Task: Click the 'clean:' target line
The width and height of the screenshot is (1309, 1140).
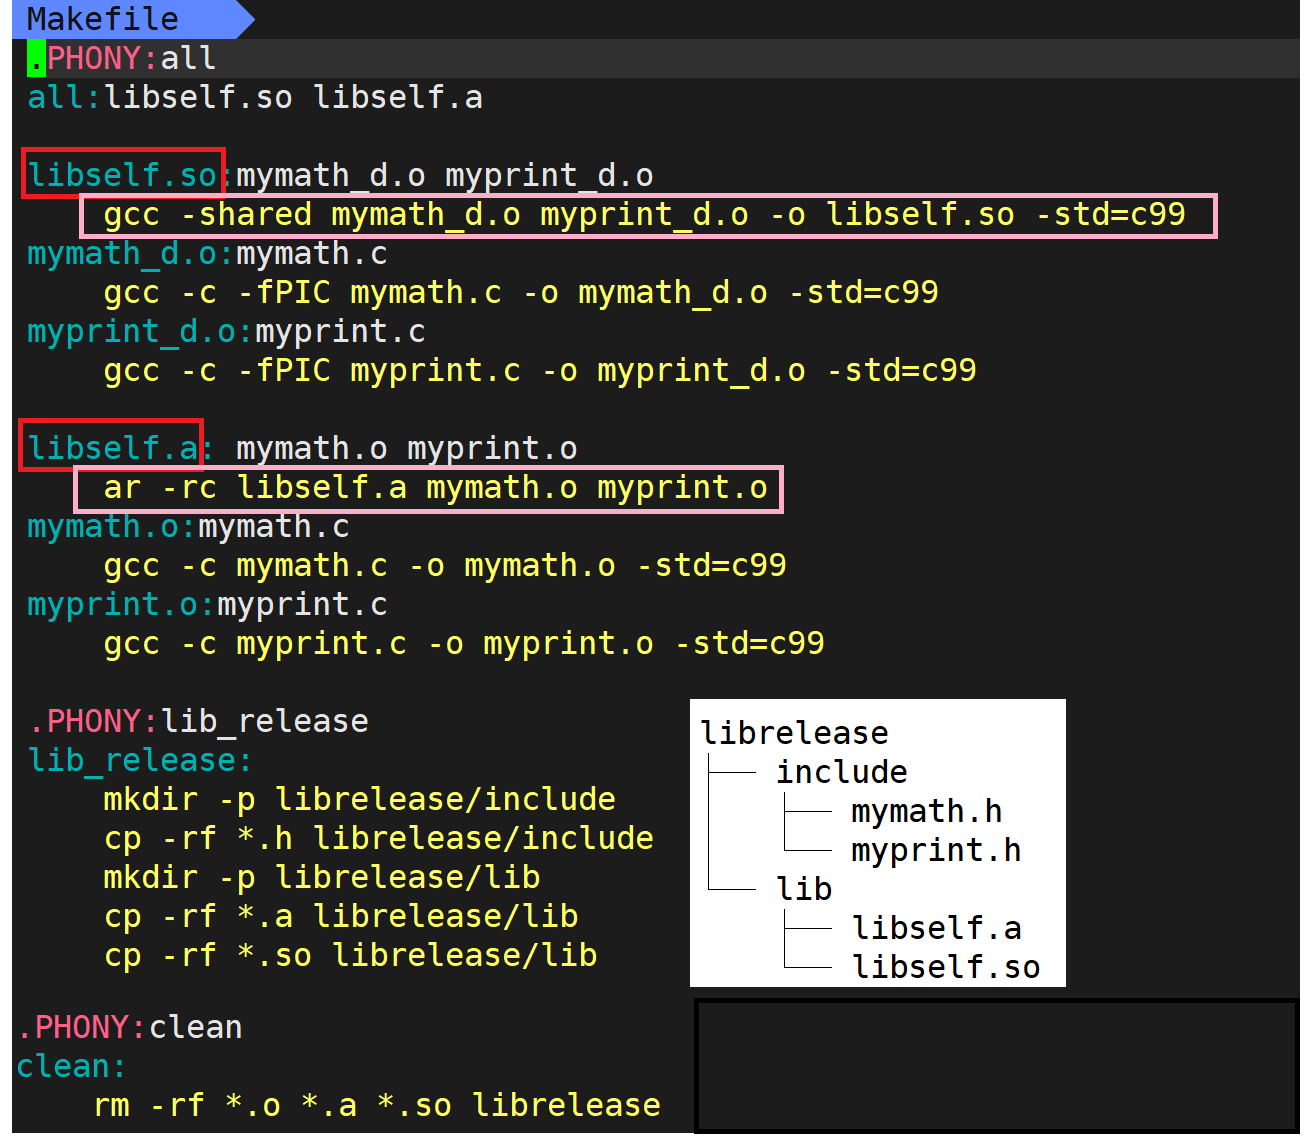Action: click(71, 1066)
